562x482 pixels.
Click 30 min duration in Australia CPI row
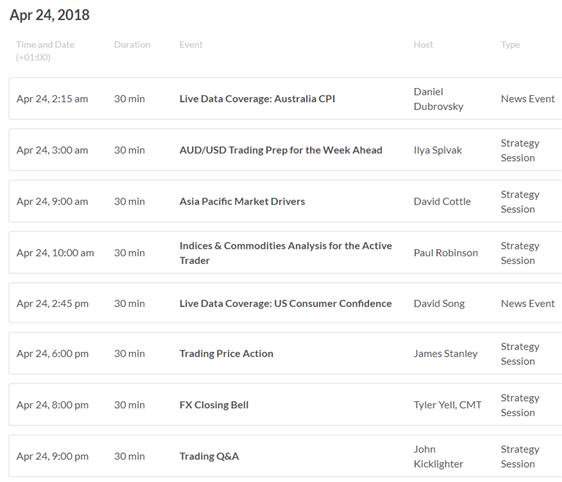(x=130, y=99)
